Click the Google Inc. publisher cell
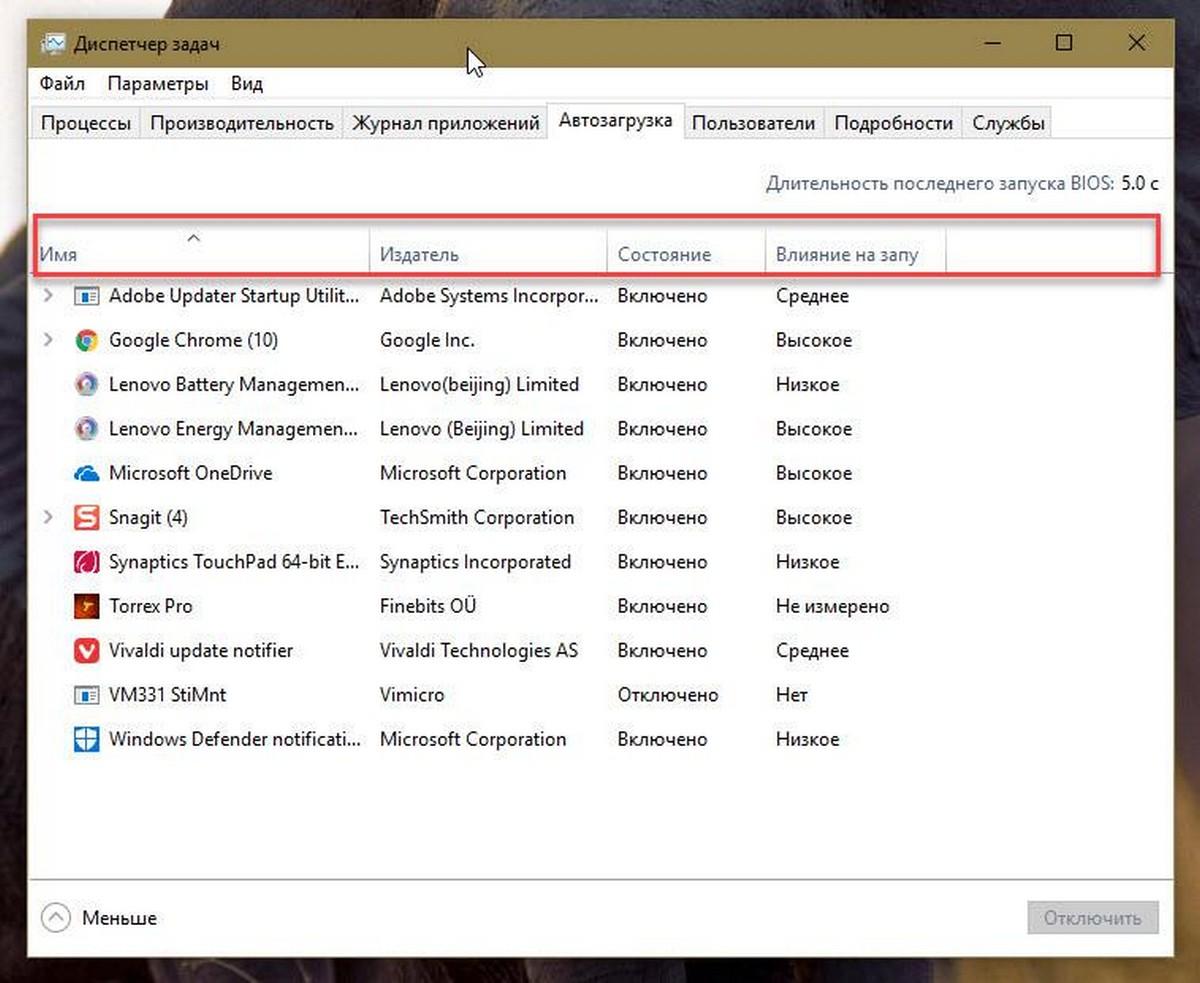Viewport: 1200px width, 983px height. click(x=427, y=340)
